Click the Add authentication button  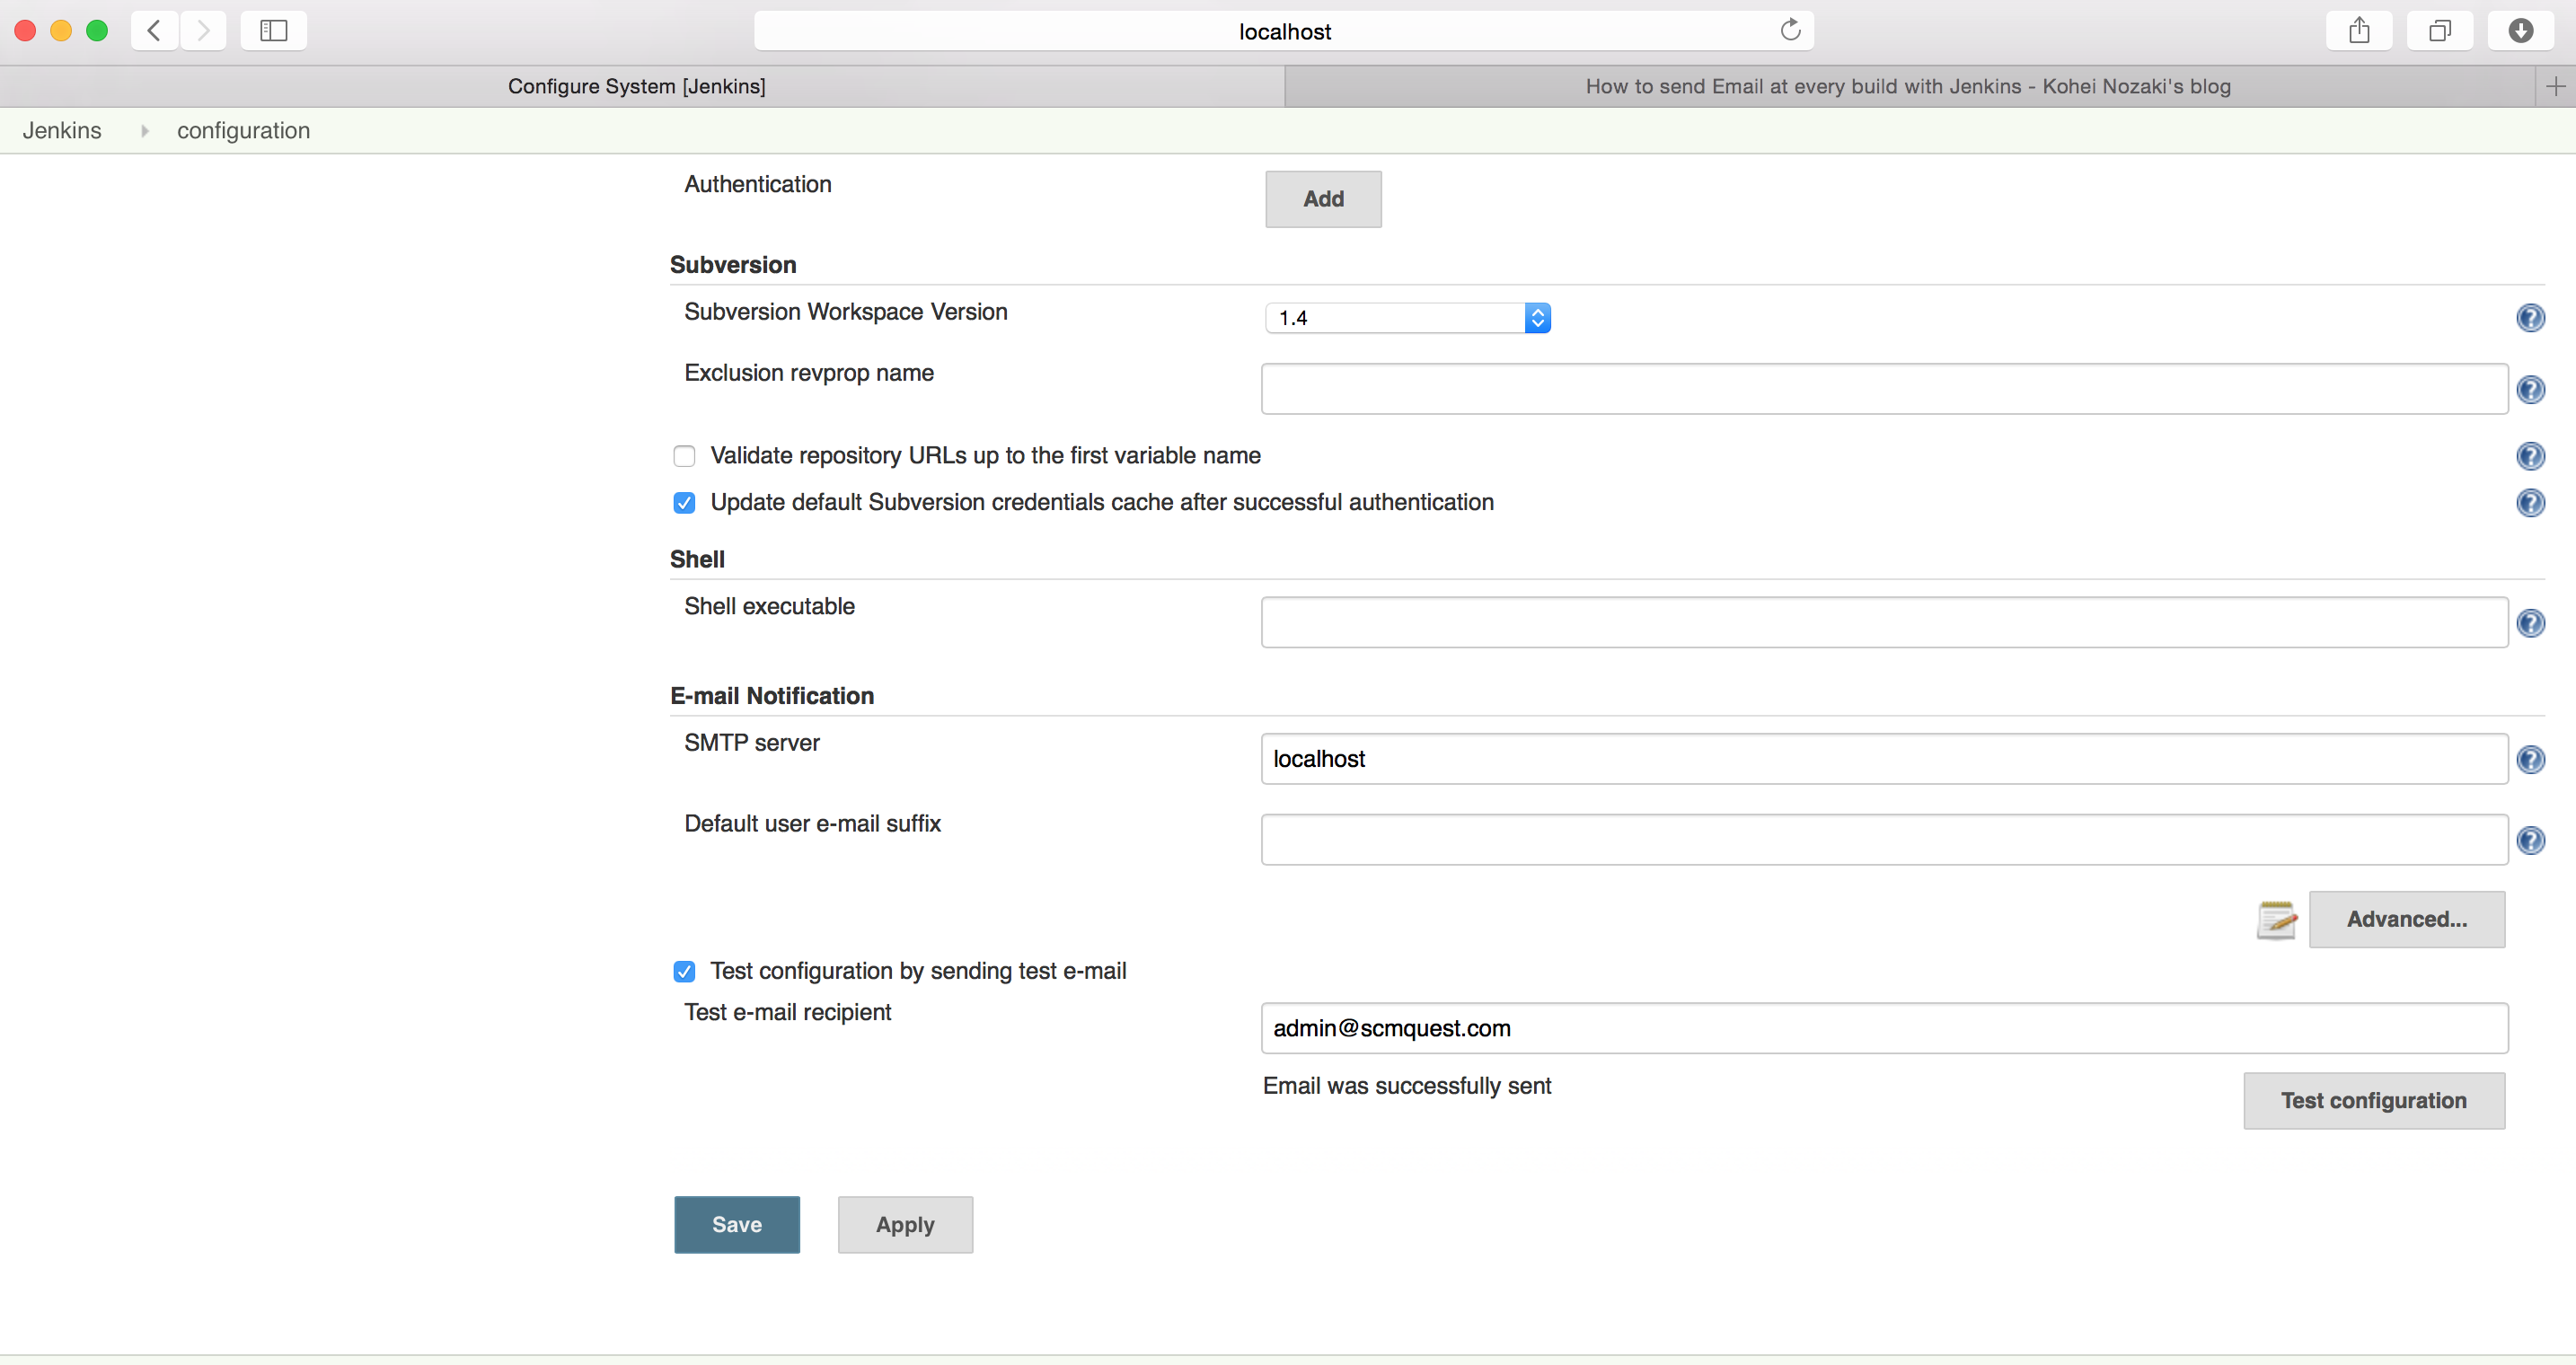coord(1323,199)
